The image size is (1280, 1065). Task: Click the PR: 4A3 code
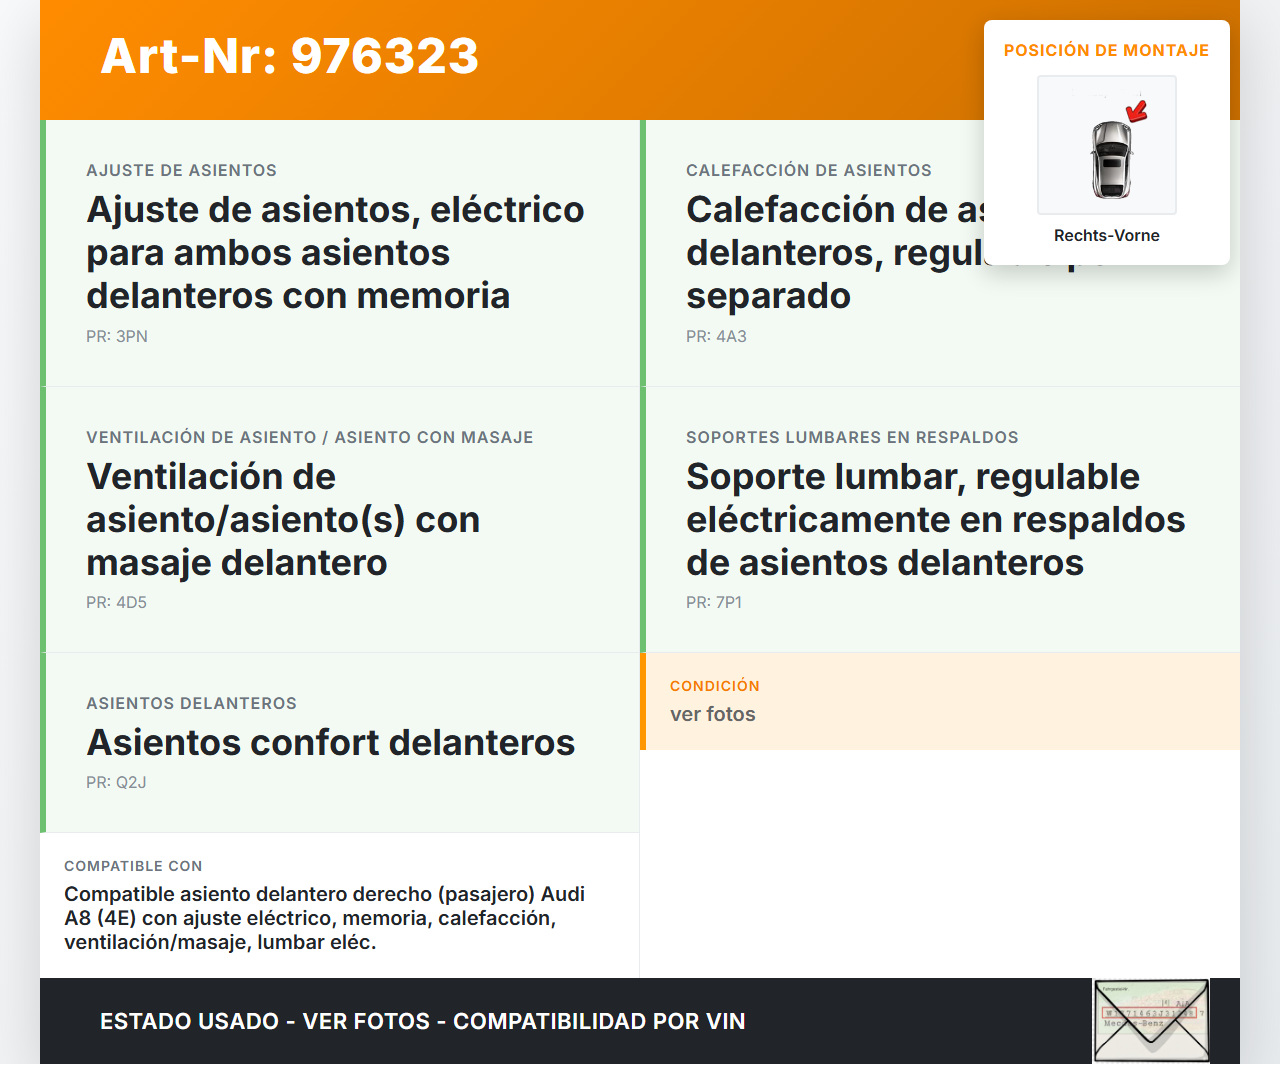pos(716,337)
